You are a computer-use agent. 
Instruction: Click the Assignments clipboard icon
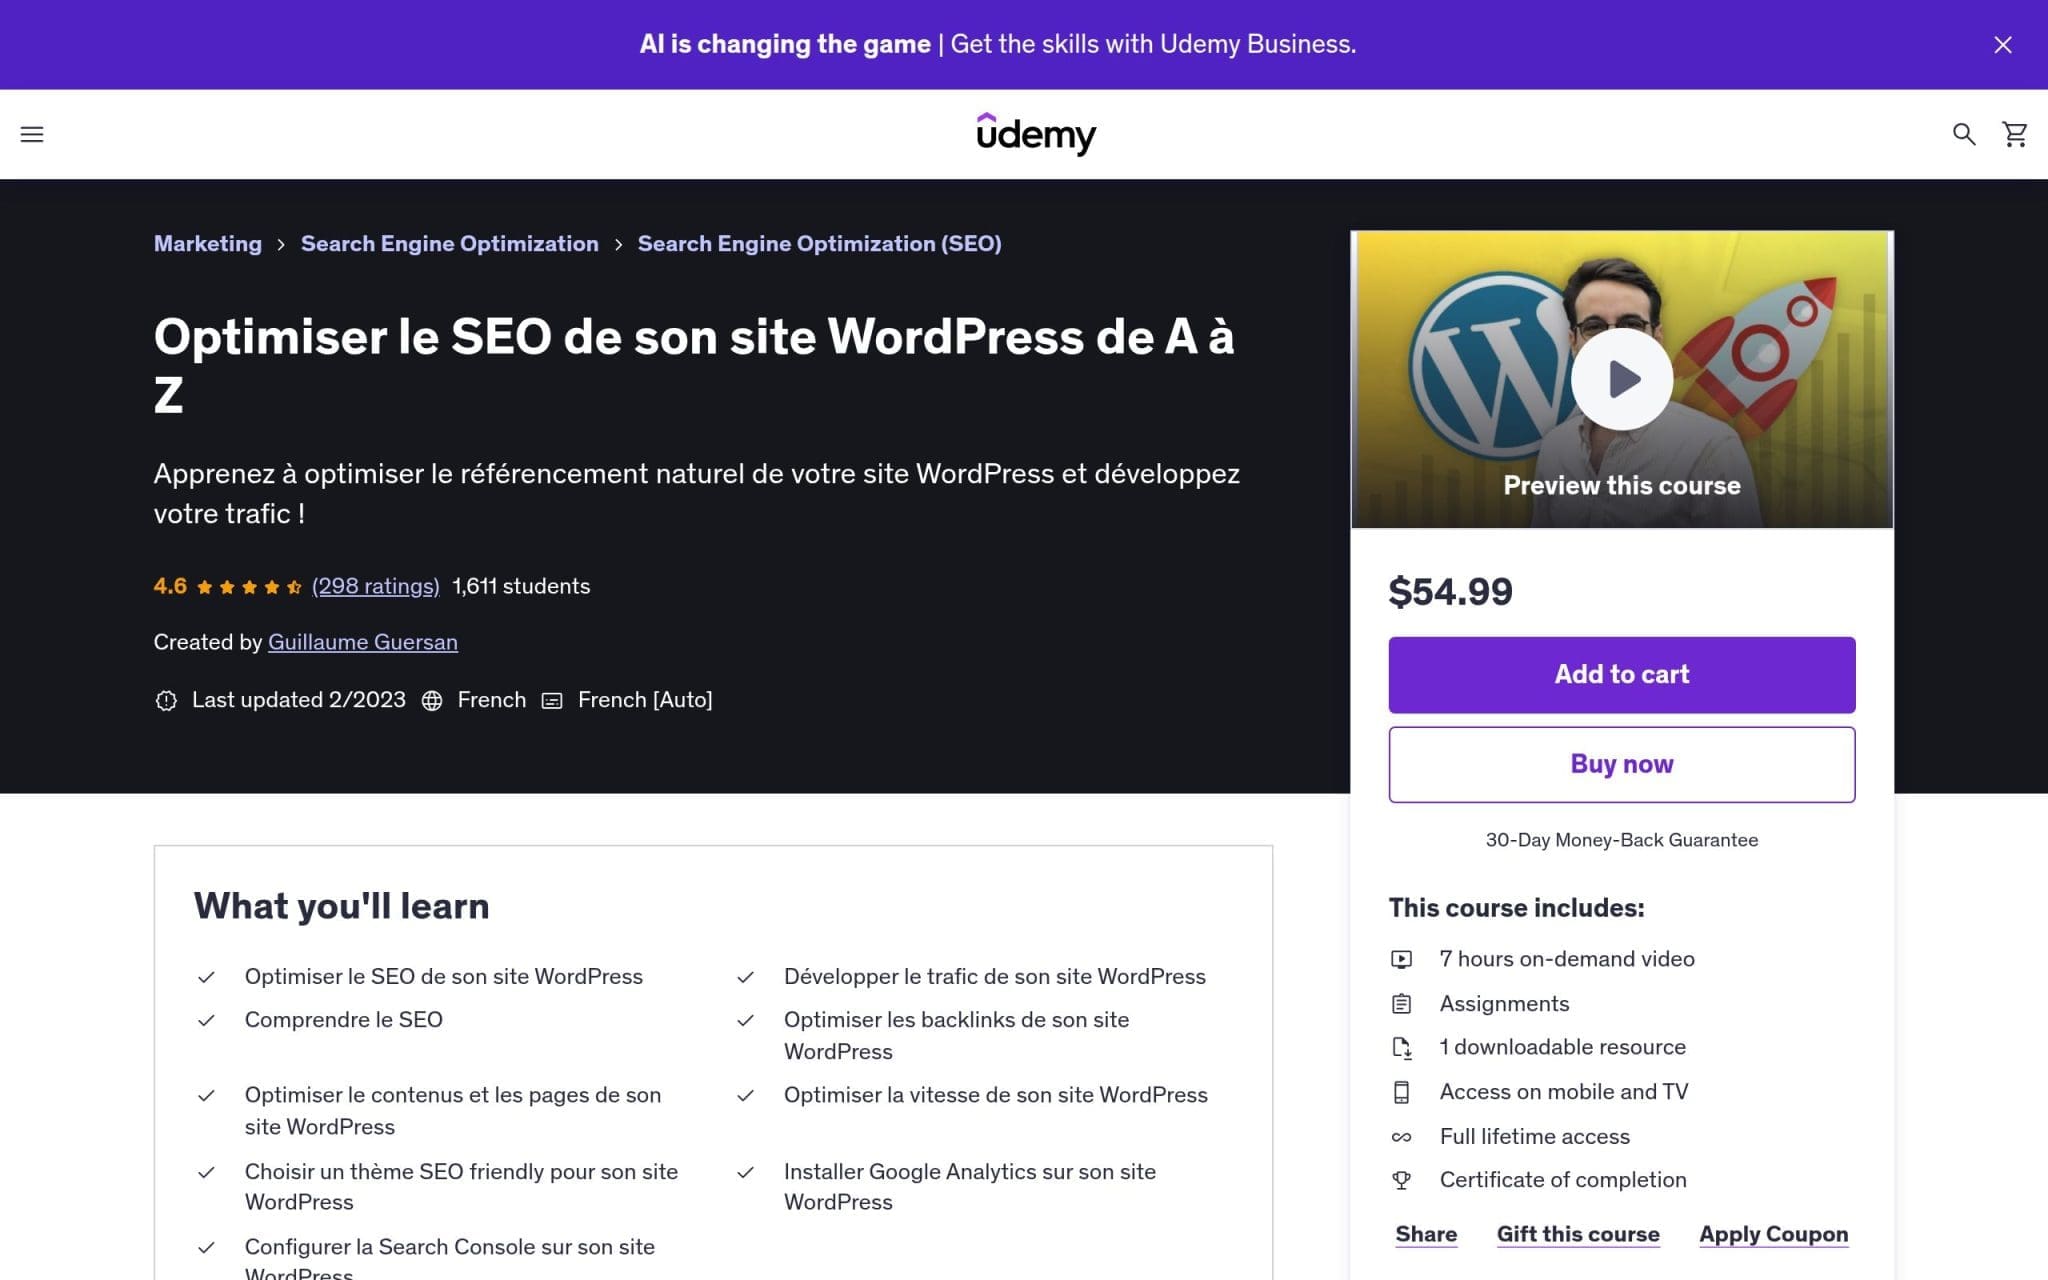(x=1404, y=1003)
